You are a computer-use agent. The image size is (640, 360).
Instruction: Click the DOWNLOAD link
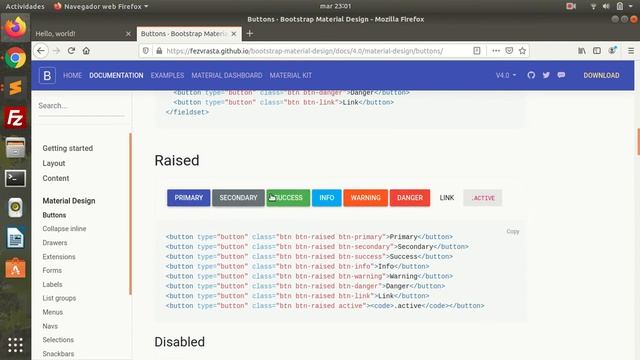601,76
